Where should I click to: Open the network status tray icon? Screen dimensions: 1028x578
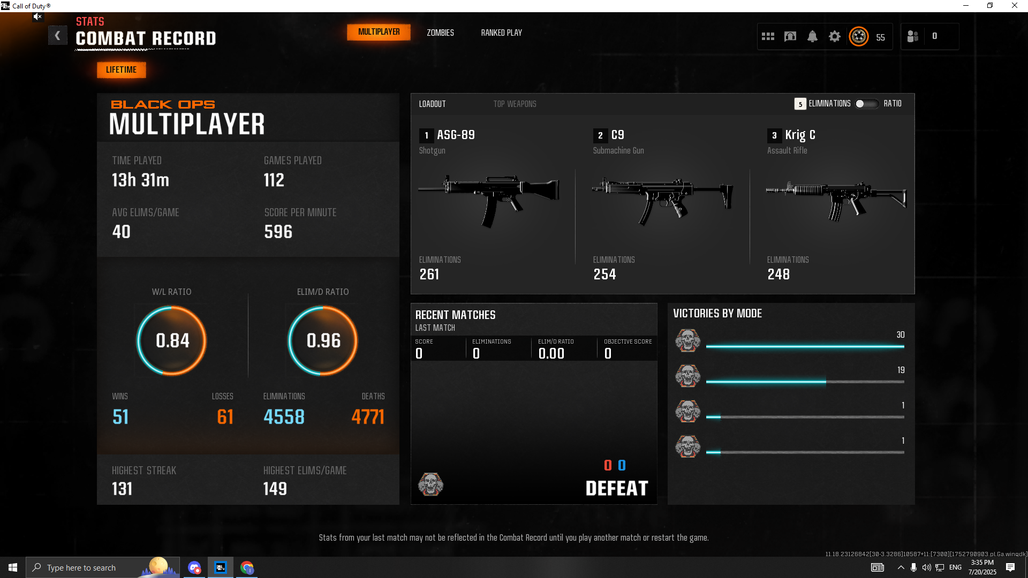click(x=939, y=568)
